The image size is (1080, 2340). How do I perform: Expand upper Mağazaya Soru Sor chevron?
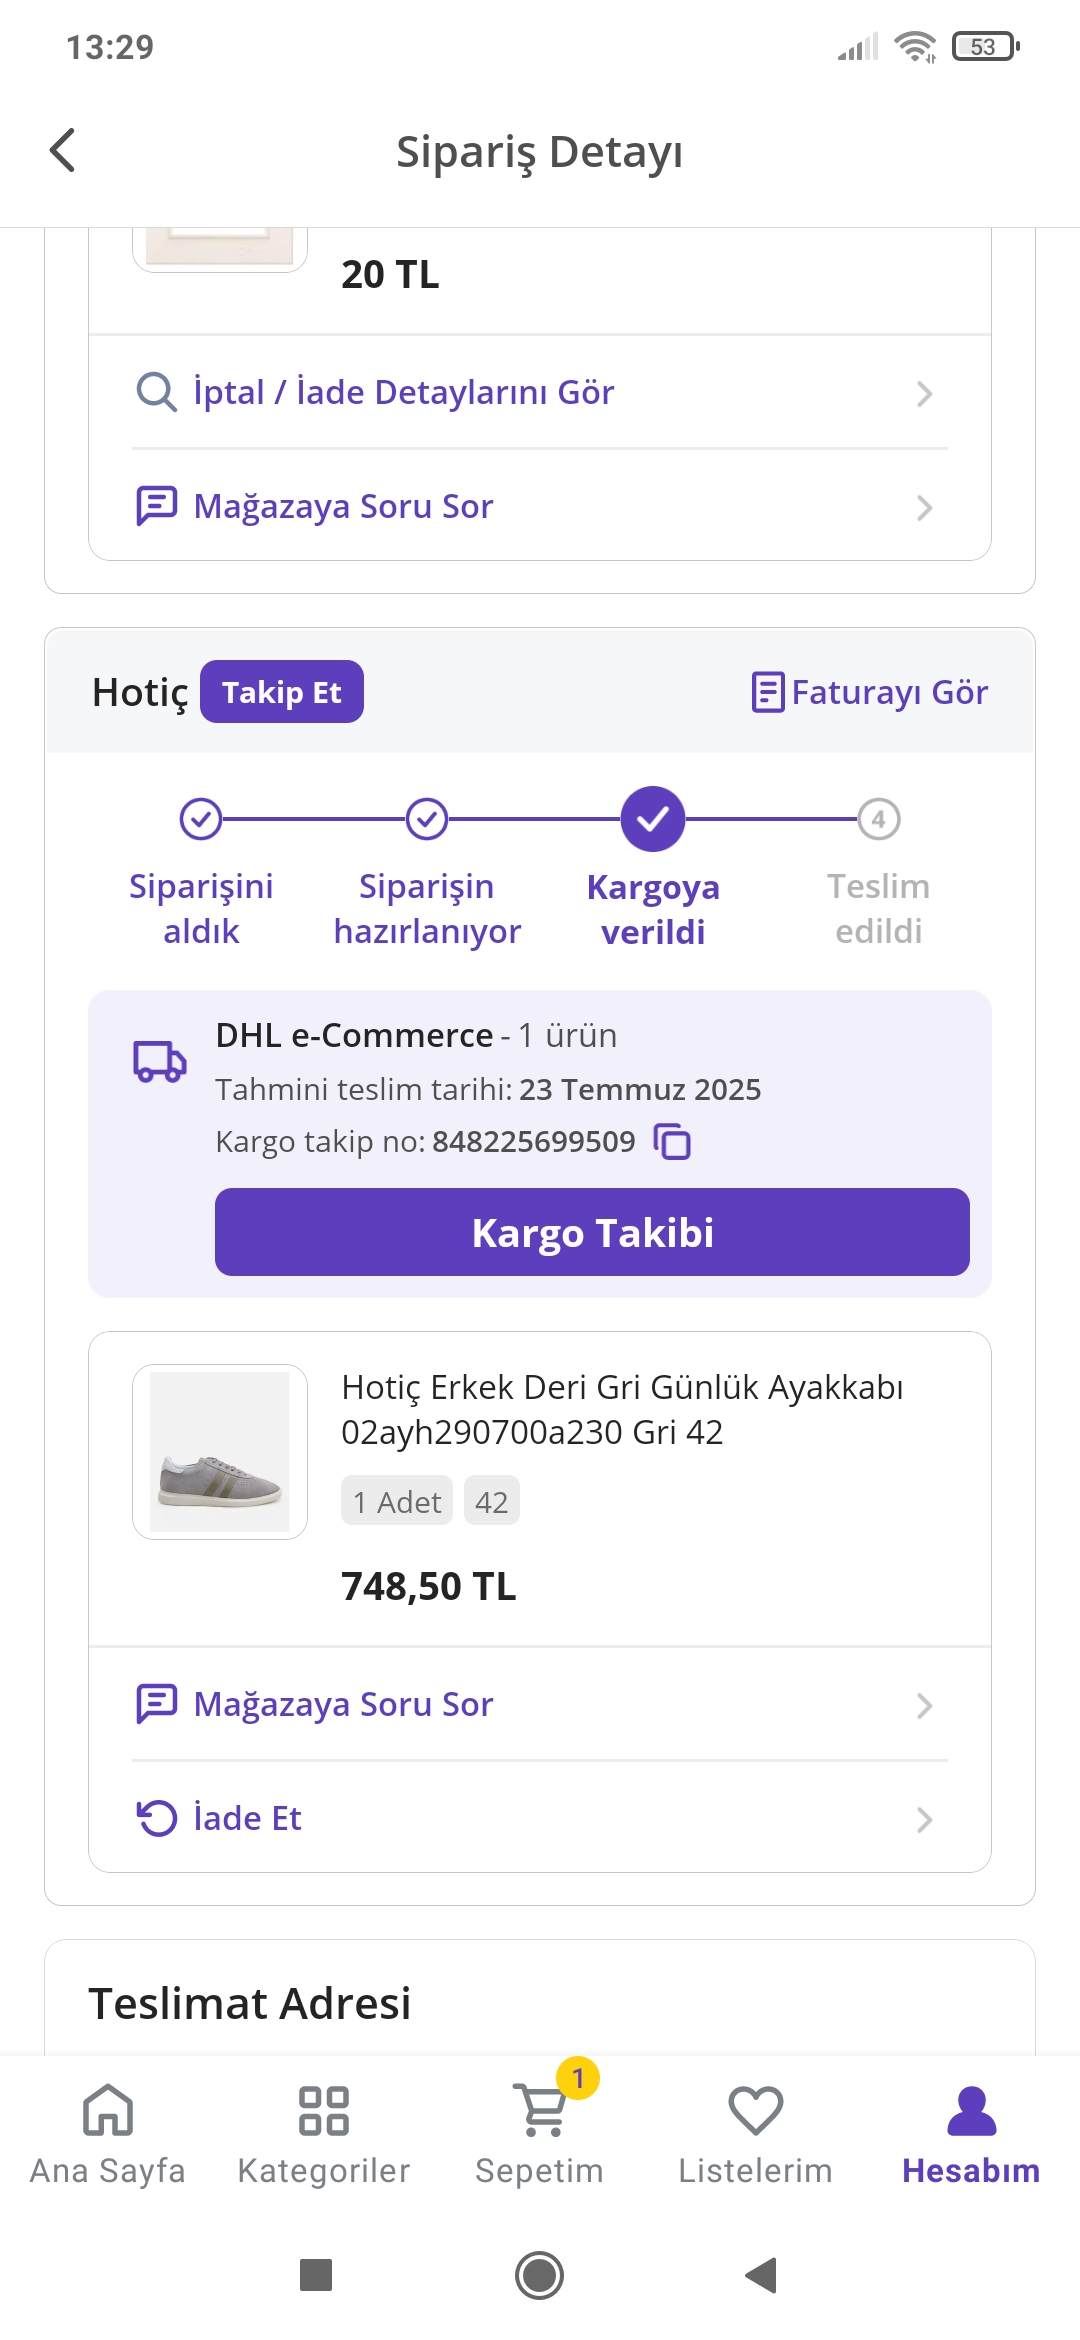click(x=924, y=508)
